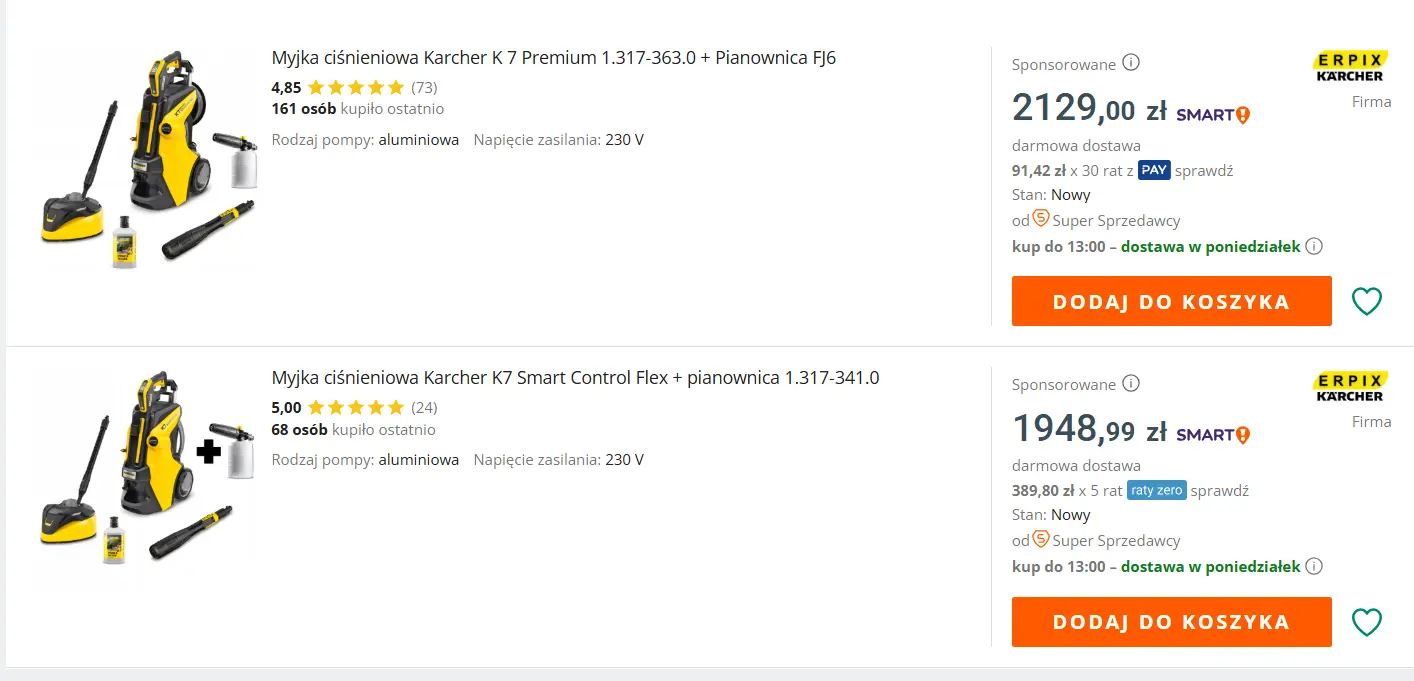This screenshot has height=681, width=1414.
Task: Open Karcher K 7 Premium product title
Action: point(553,58)
